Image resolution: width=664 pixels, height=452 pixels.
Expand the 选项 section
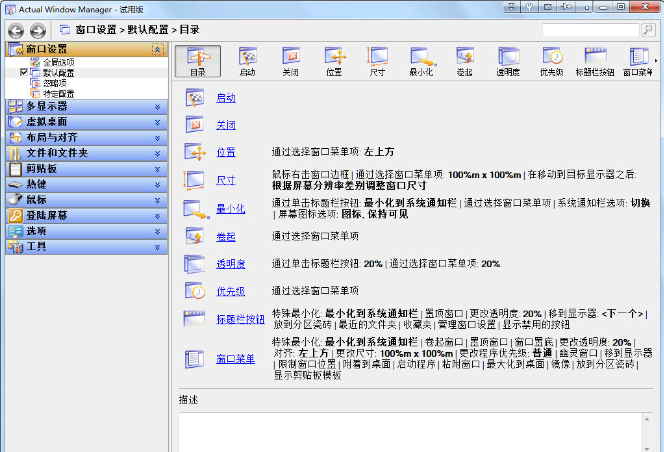click(87, 231)
